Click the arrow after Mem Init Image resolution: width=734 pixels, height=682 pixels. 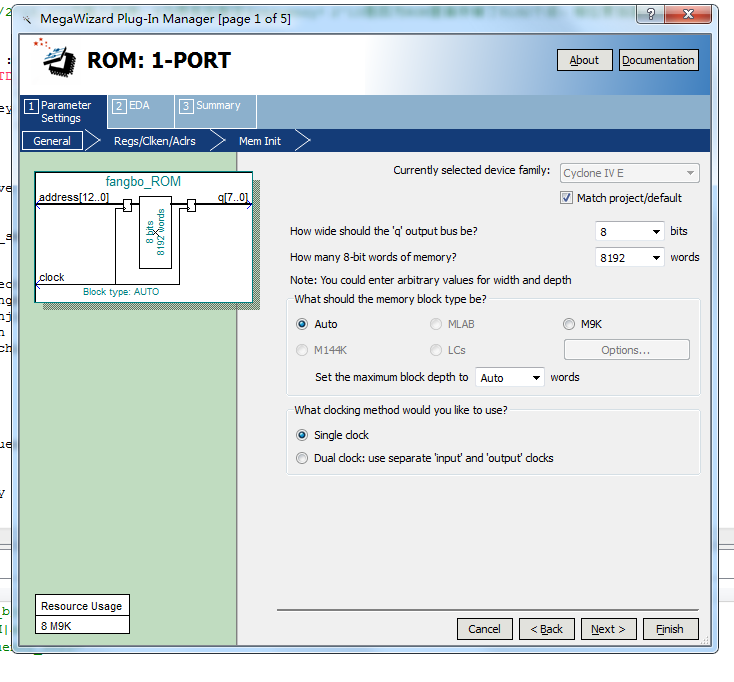tap(302, 140)
